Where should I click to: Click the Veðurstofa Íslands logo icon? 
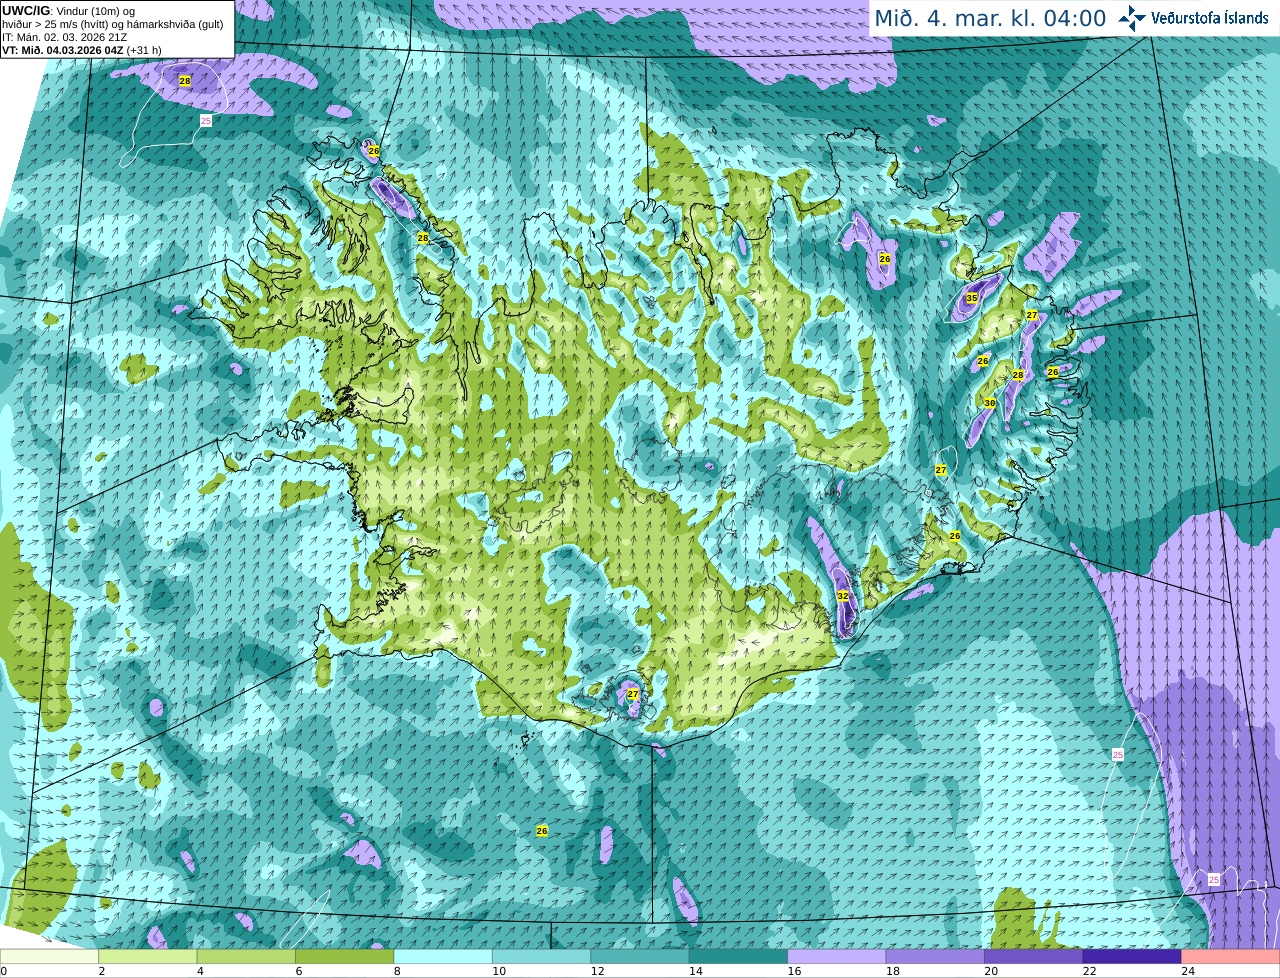1131,18
